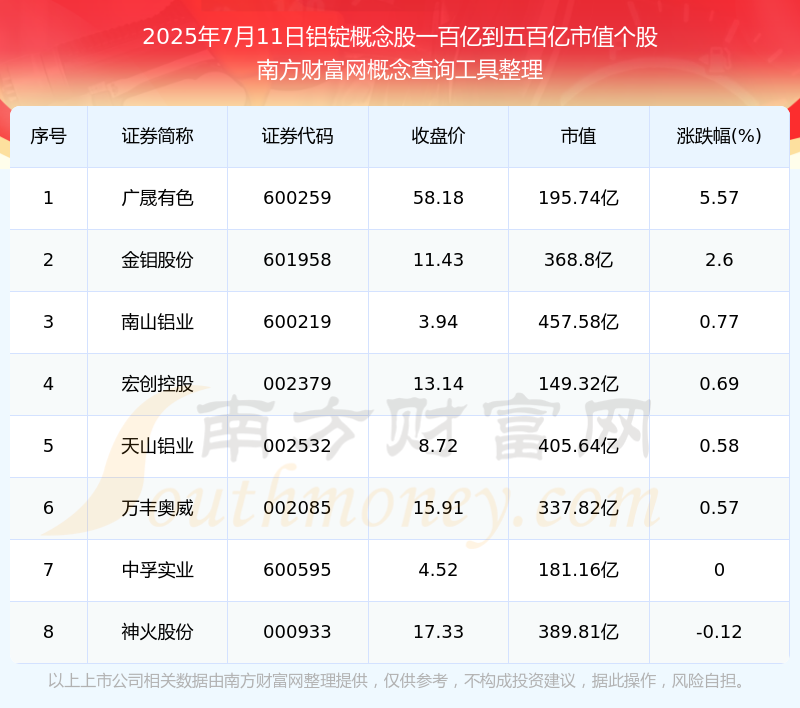Click the 涨跌幅(%) column header
Screen dimensions: 800x708
pyautogui.click(x=719, y=136)
